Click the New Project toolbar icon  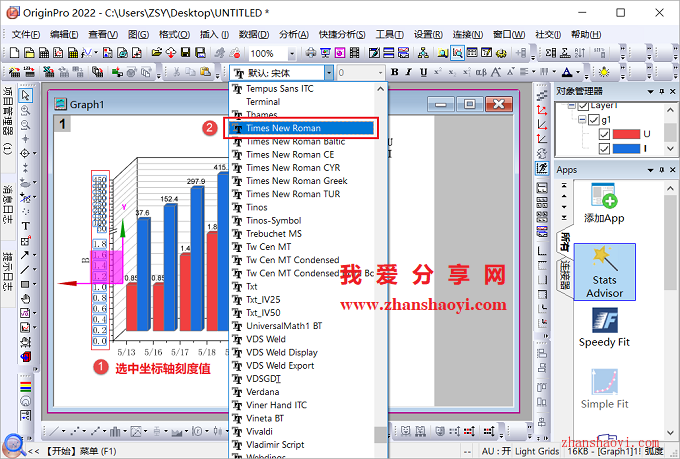(14, 53)
